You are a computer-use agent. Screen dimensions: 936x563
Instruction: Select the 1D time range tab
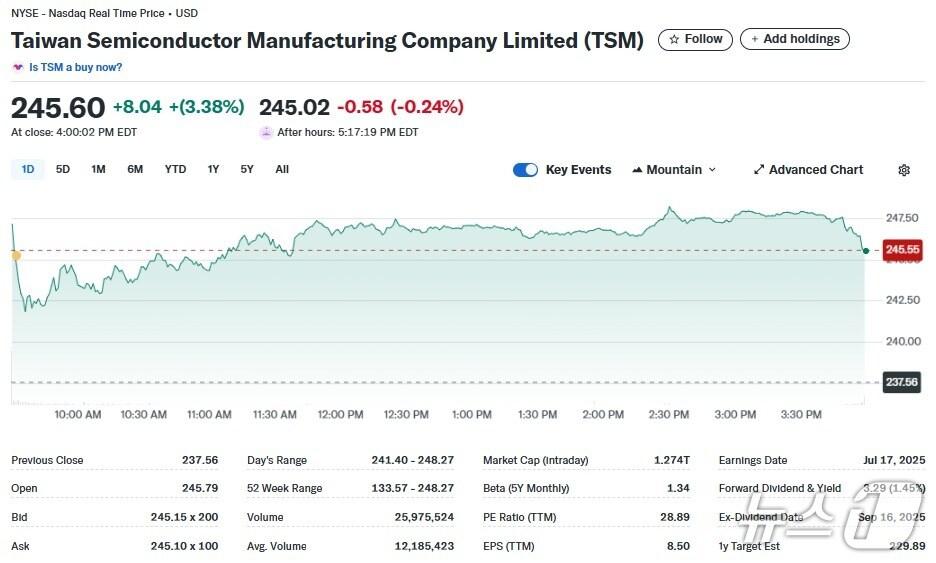coord(28,169)
